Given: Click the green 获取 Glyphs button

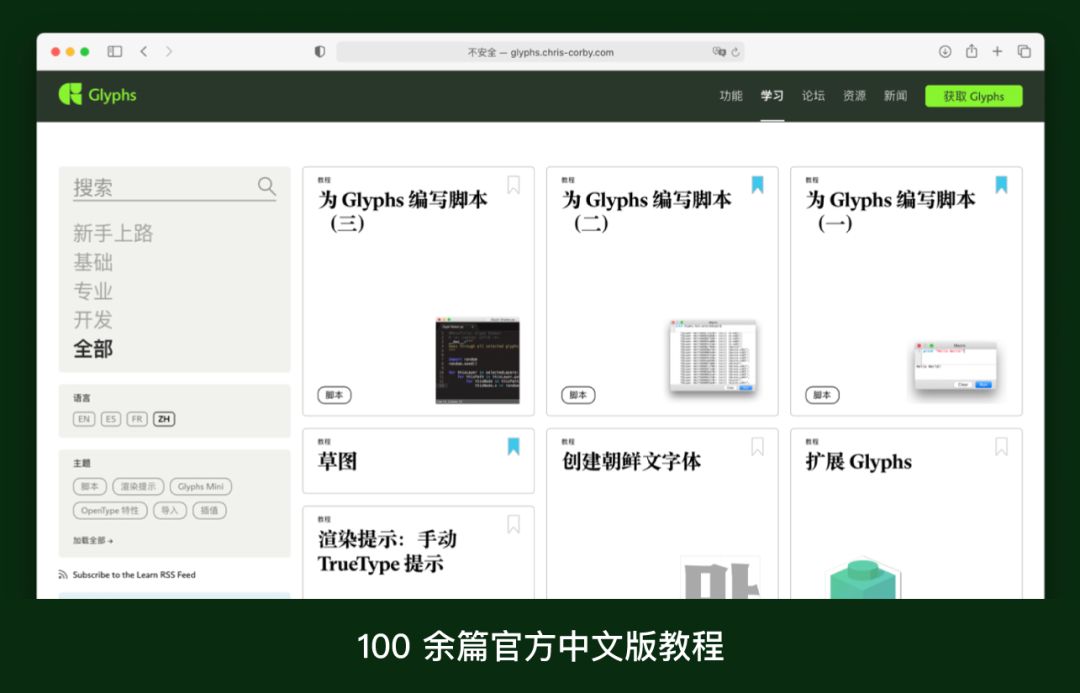Looking at the screenshot, I should (972, 96).
